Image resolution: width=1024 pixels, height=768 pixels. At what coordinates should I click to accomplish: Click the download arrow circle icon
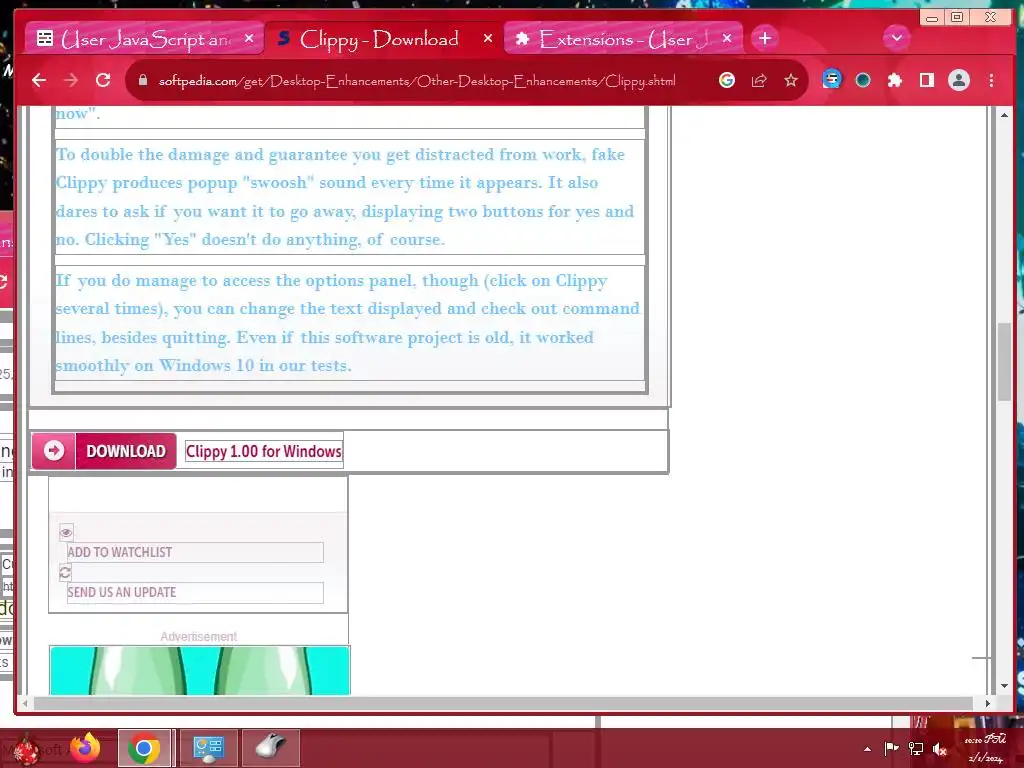tap(54, 451)
